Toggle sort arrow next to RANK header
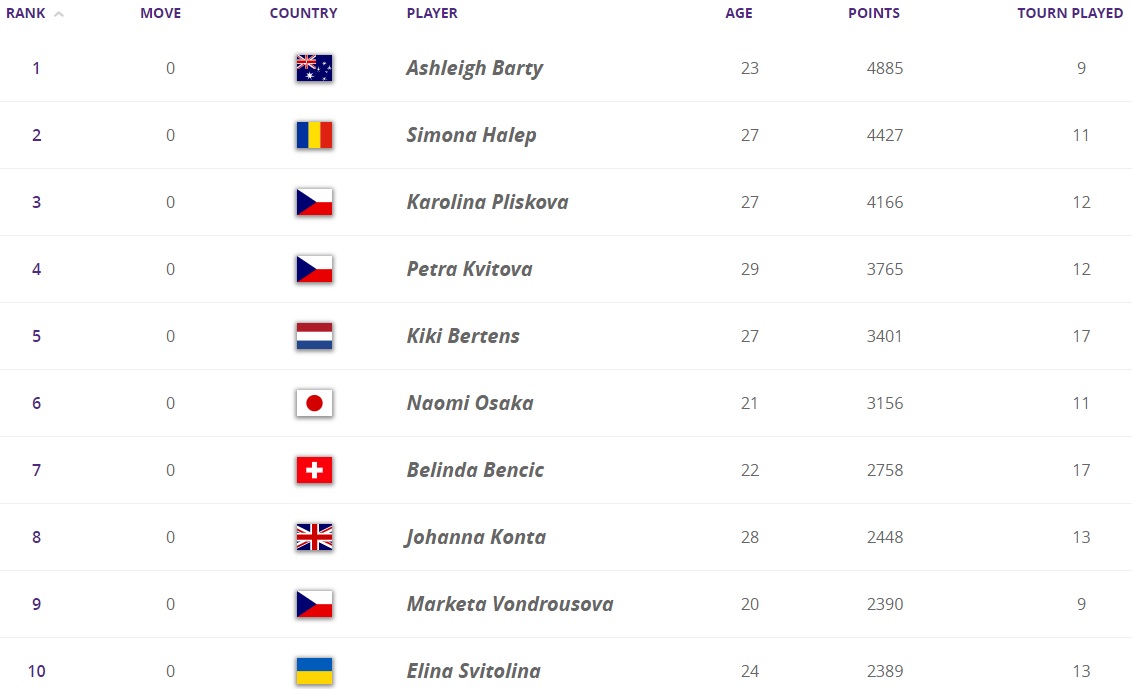This screenshot has width=1132, height=689. [58, 14]
